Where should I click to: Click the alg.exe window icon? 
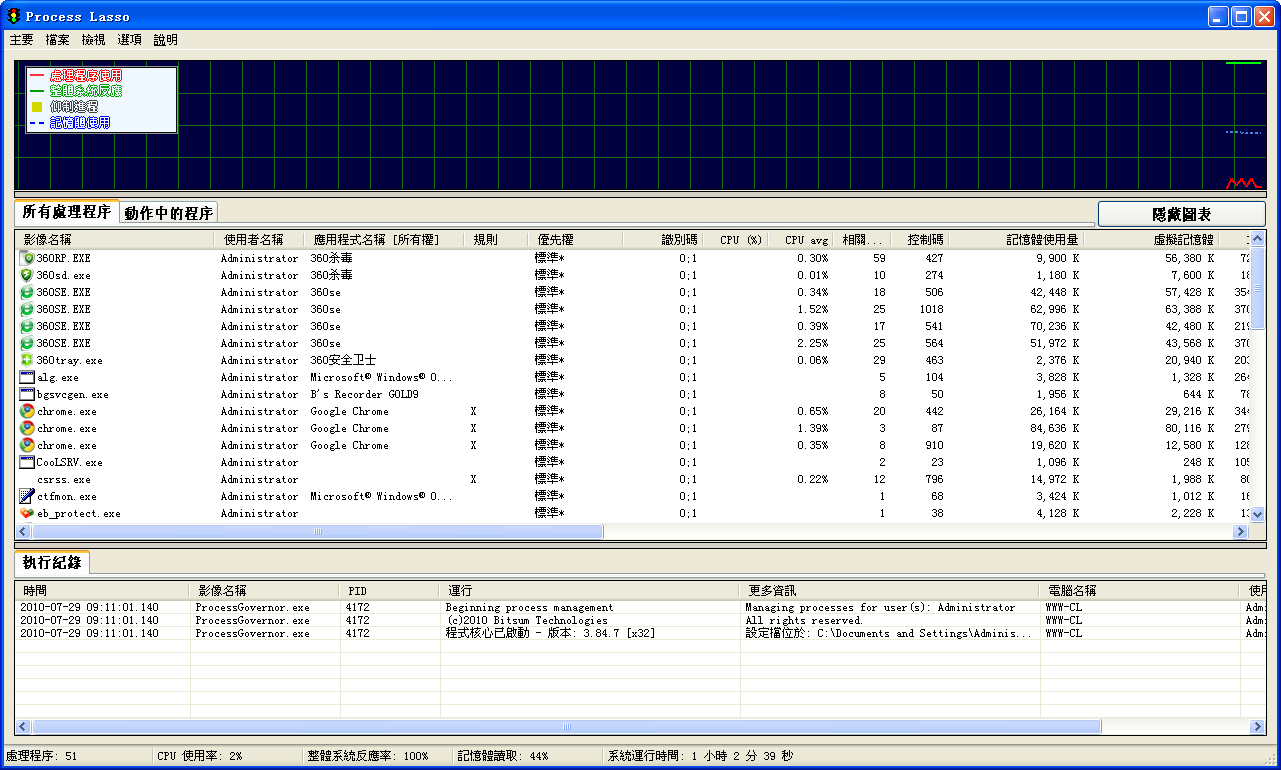pos(27,377)
